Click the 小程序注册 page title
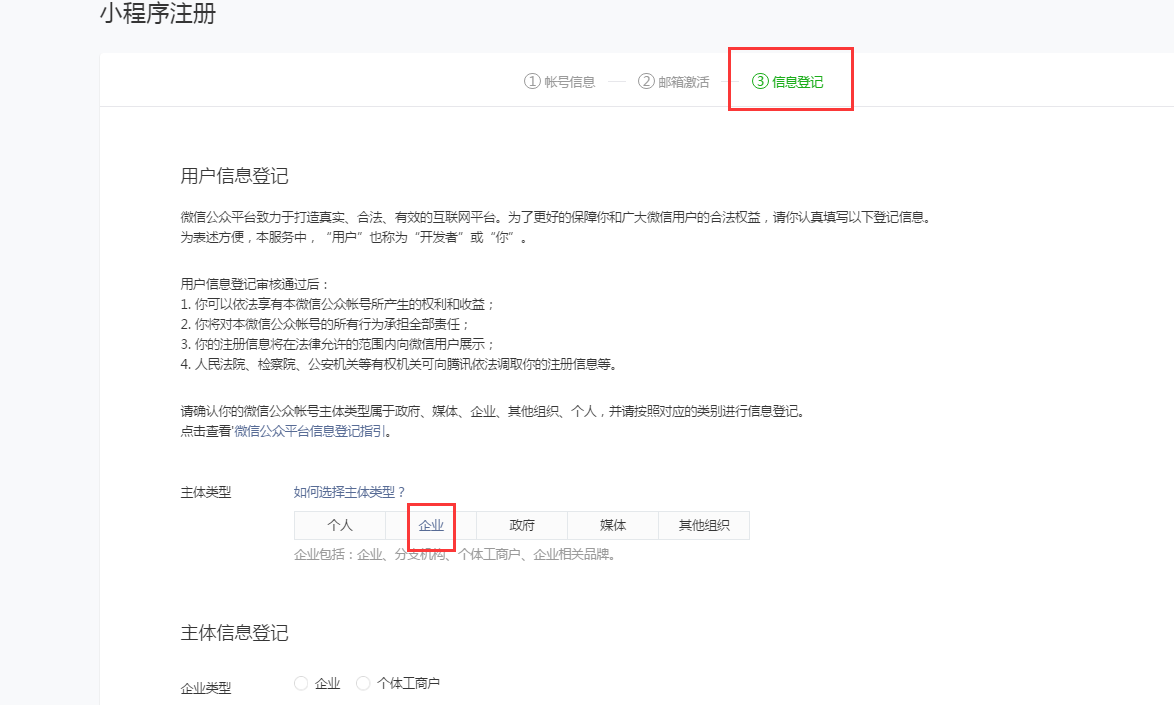This screenshot has width=1174, height=705. [159, 15]
